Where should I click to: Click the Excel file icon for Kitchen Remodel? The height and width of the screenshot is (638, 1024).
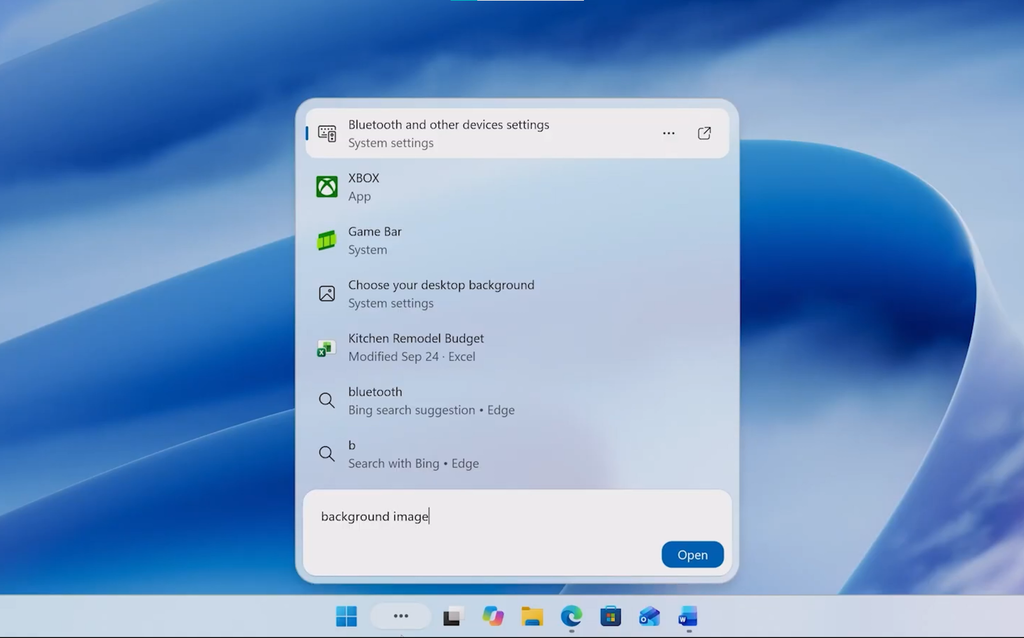327,348
